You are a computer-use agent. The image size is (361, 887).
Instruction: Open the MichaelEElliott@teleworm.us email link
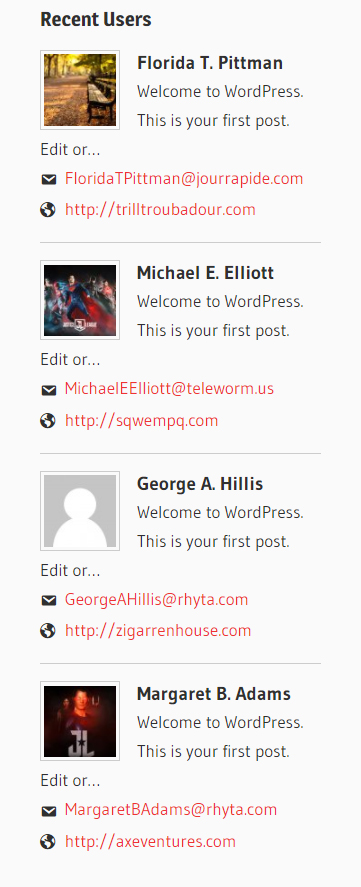coord(169,389)
